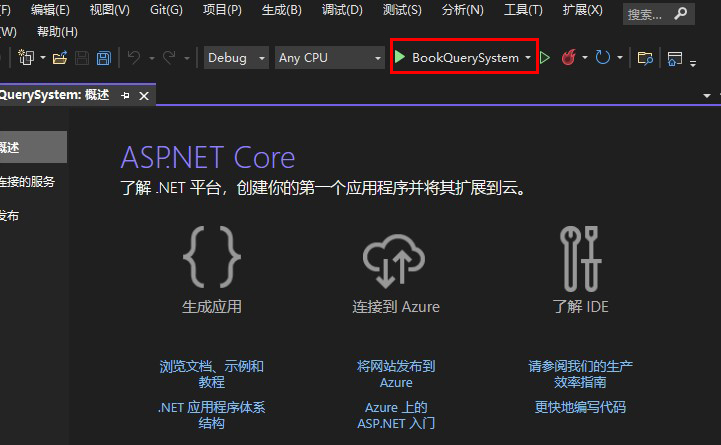Click the cloud 连接到 Azure icon
721x445 pixels.
(394, 261)
